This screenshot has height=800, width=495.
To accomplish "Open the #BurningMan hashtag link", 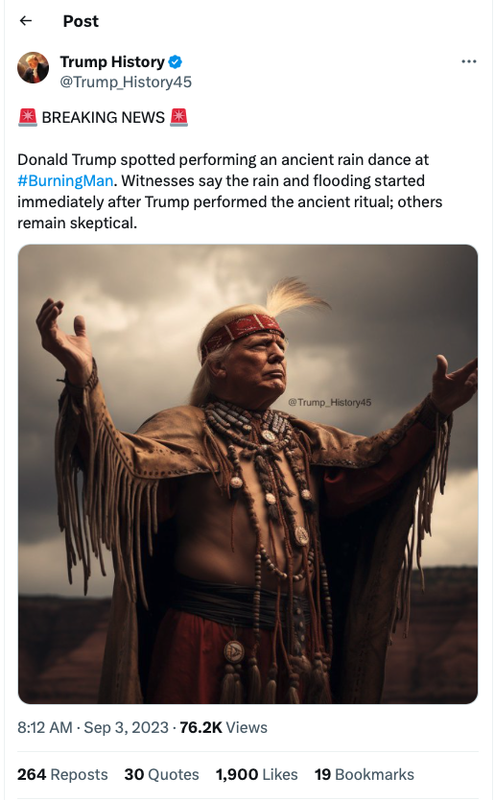I will 65,181.
